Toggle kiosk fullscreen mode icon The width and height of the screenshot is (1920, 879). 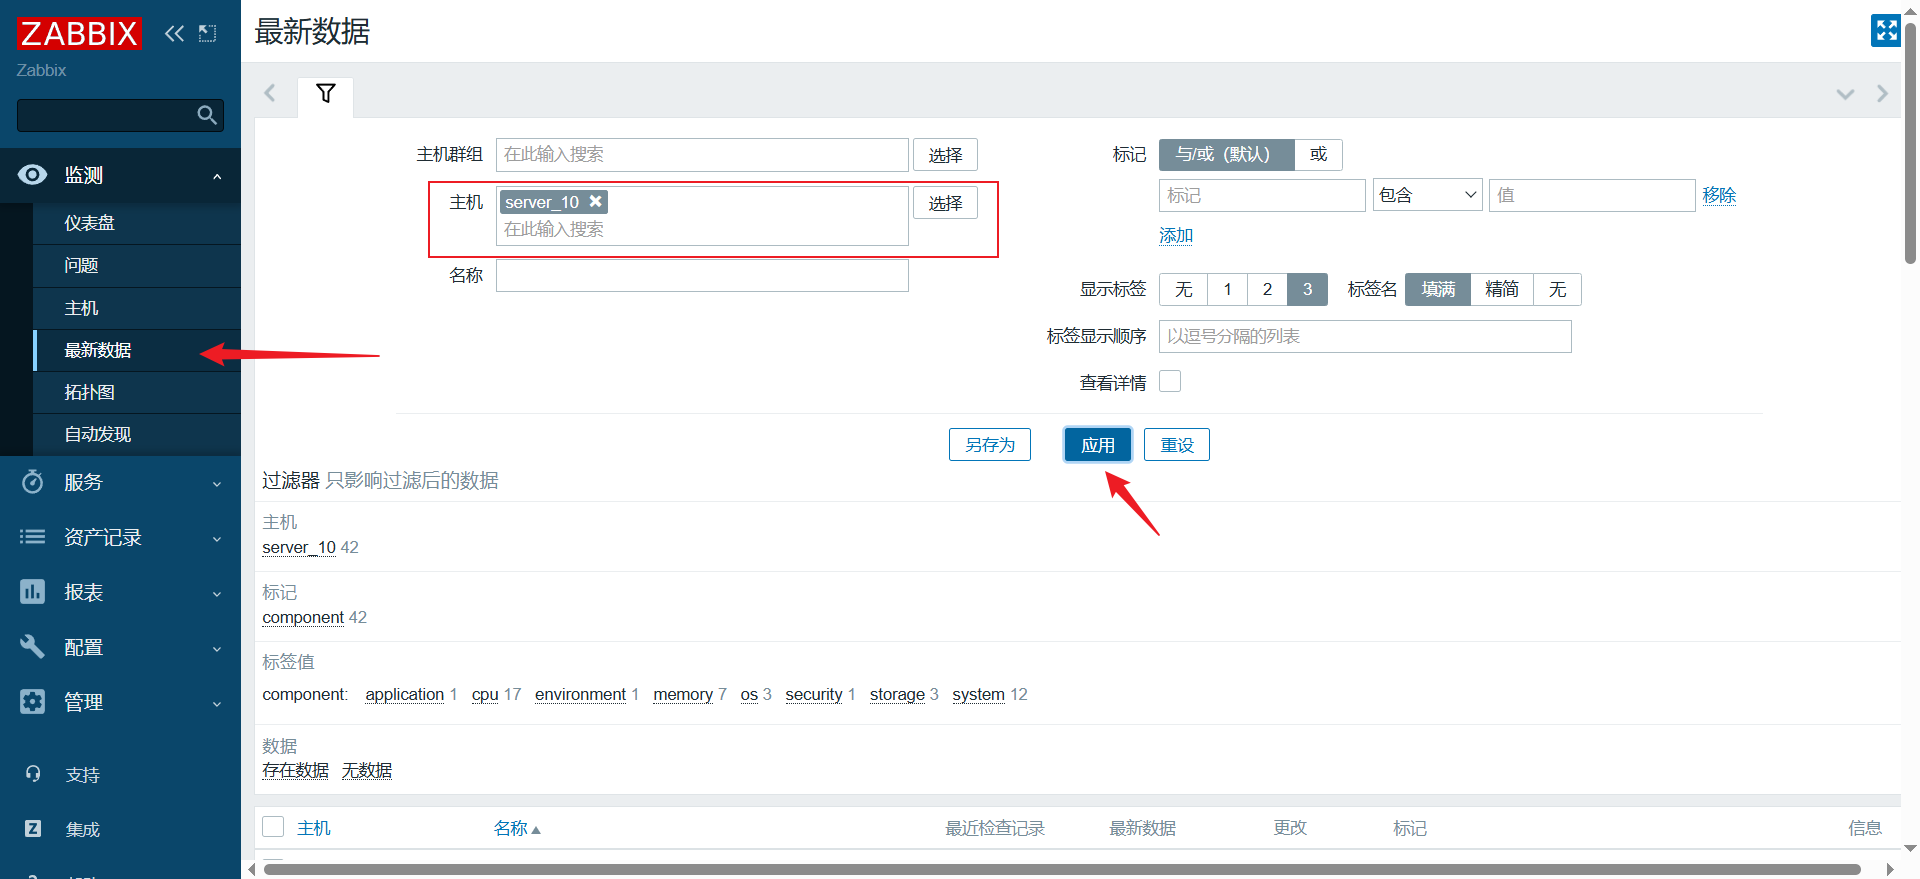click(1885, 31)
